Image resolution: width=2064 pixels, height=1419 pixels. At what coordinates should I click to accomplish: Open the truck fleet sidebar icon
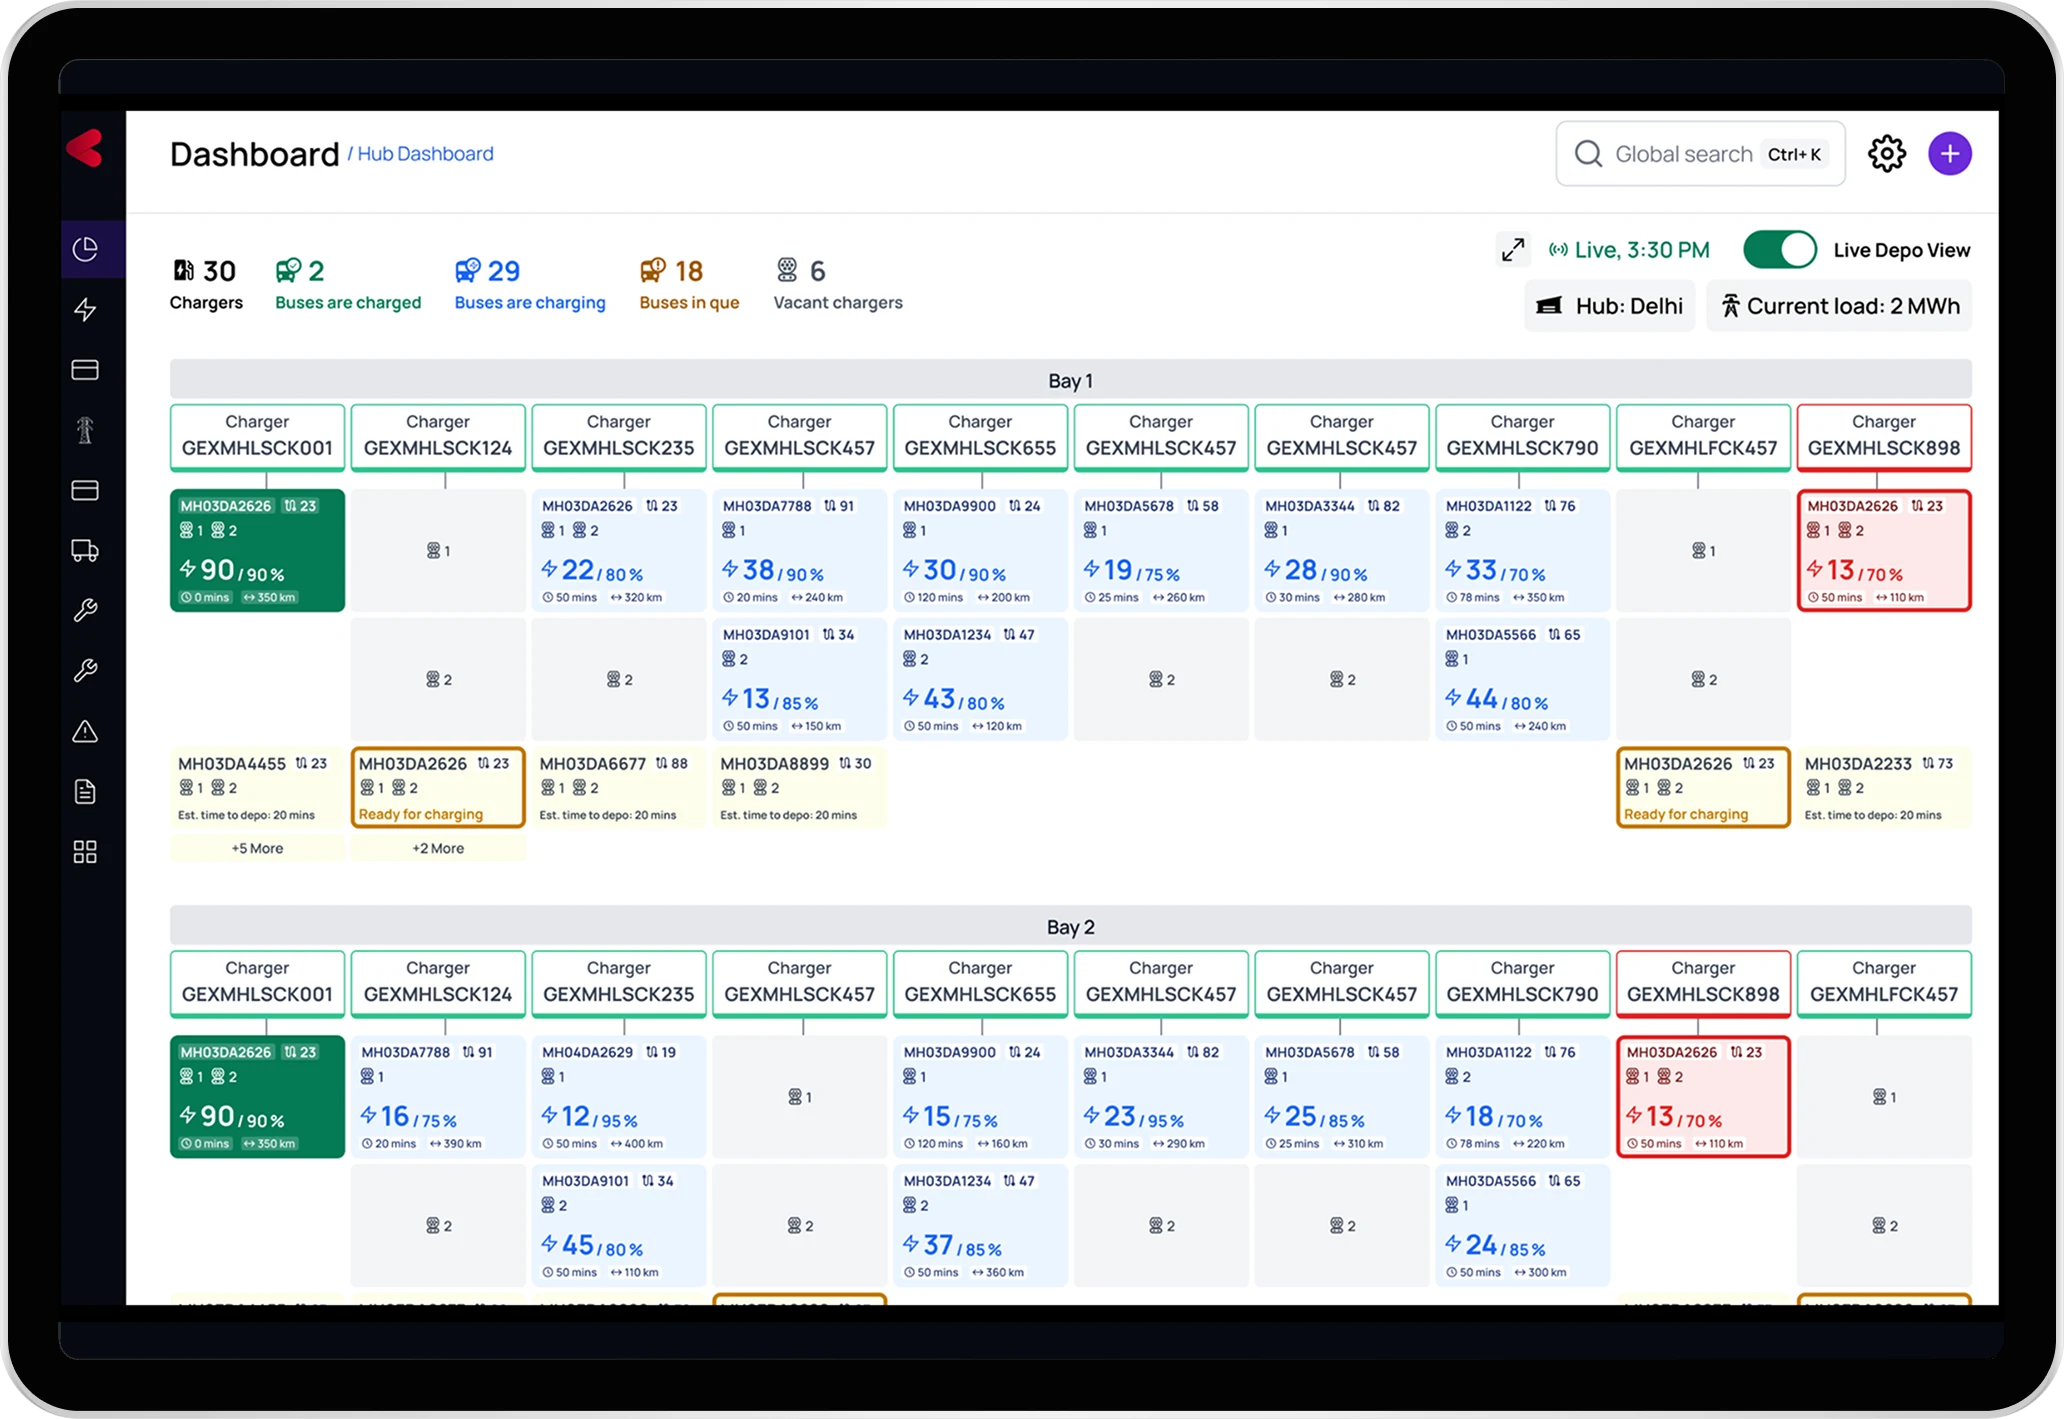pos(86,550)
